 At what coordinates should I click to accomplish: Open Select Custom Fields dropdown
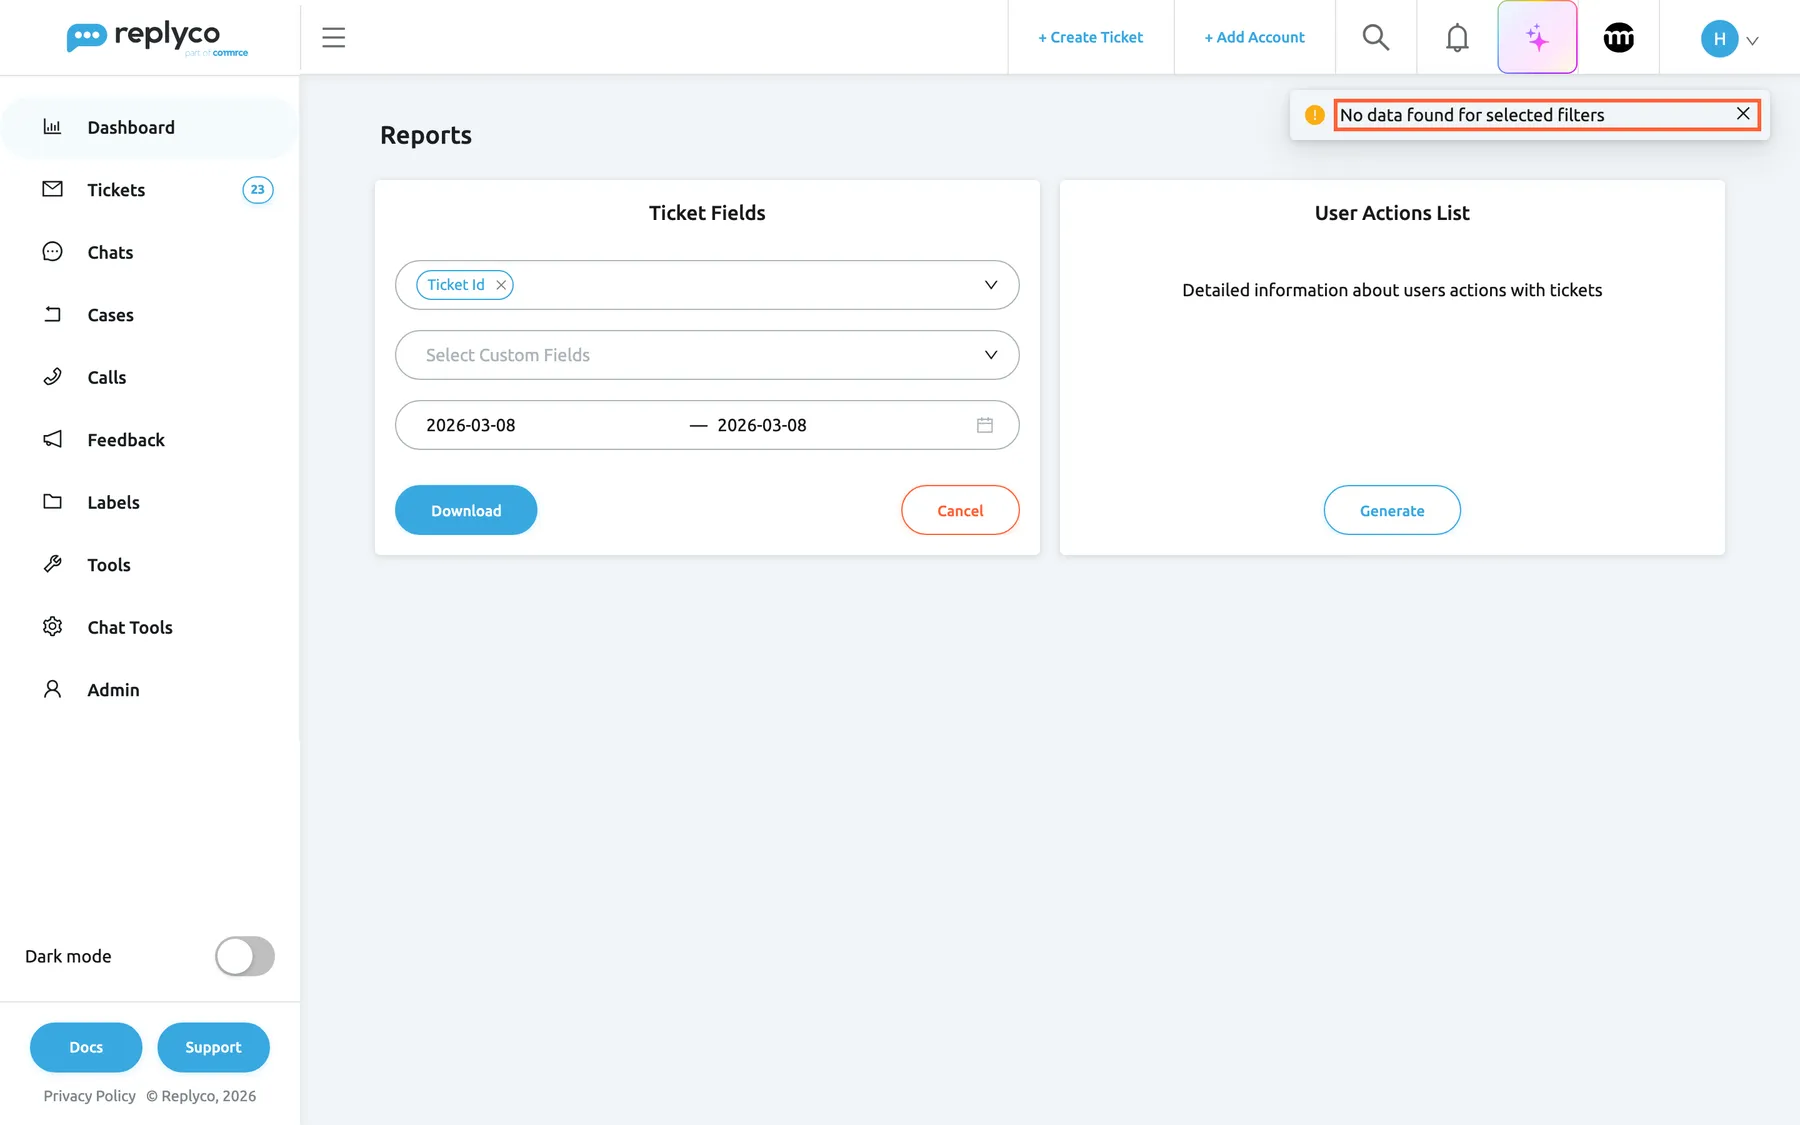pyautogui.click(x=707, y=355)
